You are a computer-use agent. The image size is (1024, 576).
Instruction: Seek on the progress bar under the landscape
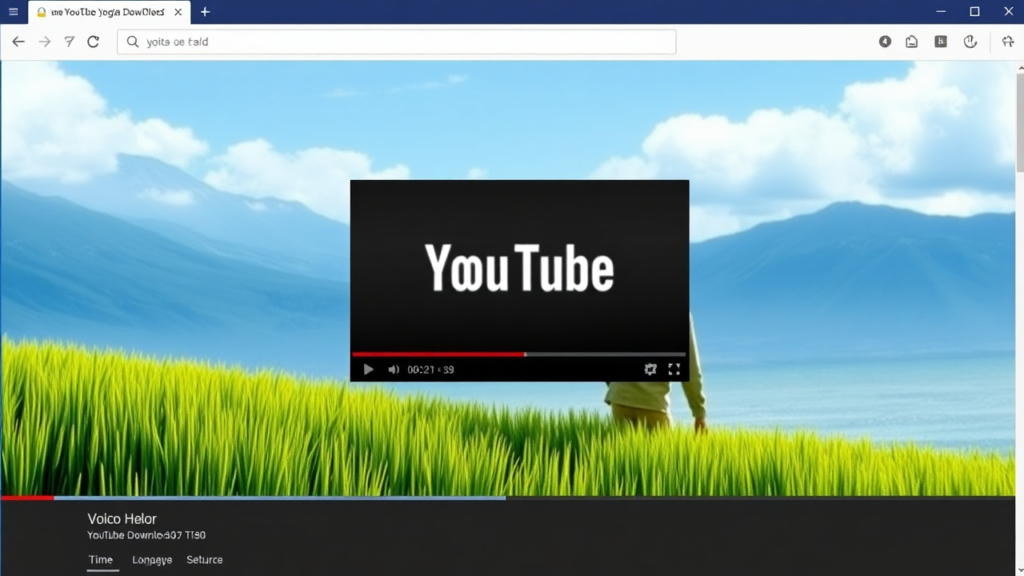[508, 498]
